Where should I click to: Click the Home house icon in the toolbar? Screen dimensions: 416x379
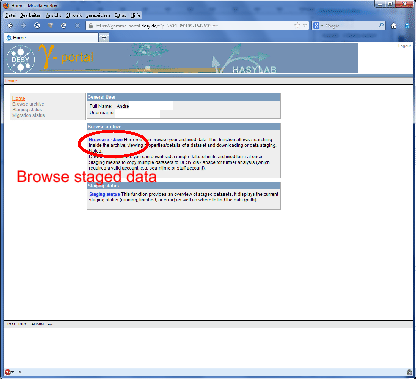[394, 25]
